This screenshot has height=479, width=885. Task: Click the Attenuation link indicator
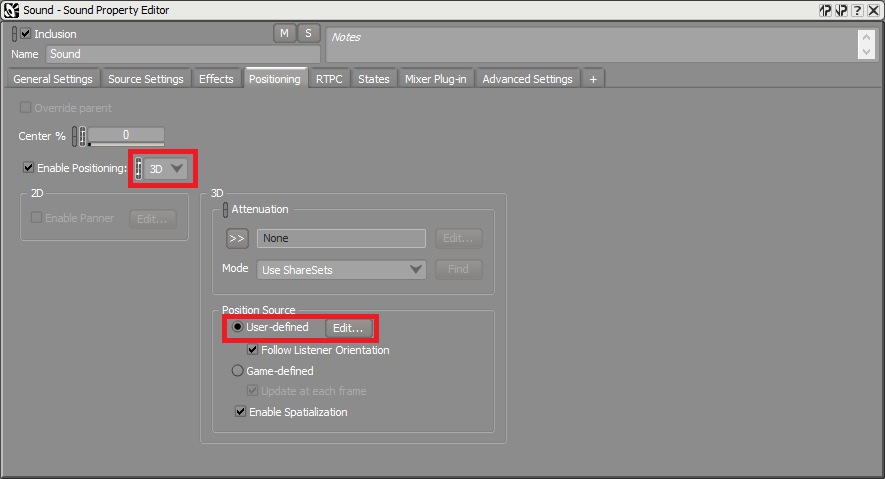[225, 209]
